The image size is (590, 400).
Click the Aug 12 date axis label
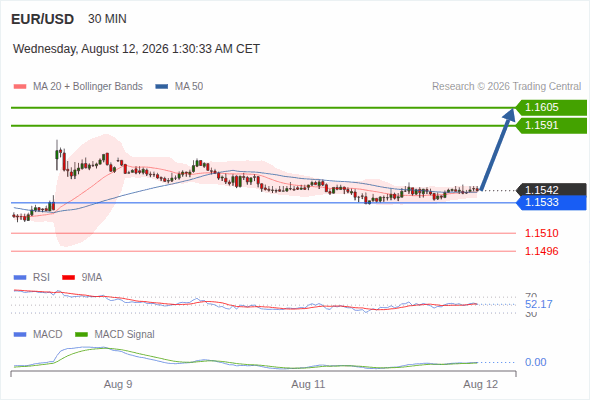tap(481, 384)
